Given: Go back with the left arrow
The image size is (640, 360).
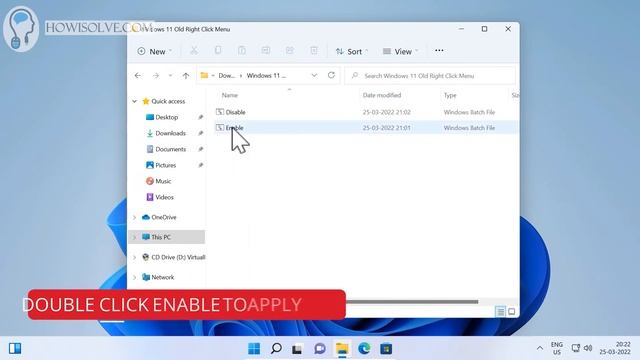Looking at the screenshot, I should pos(138,76).
